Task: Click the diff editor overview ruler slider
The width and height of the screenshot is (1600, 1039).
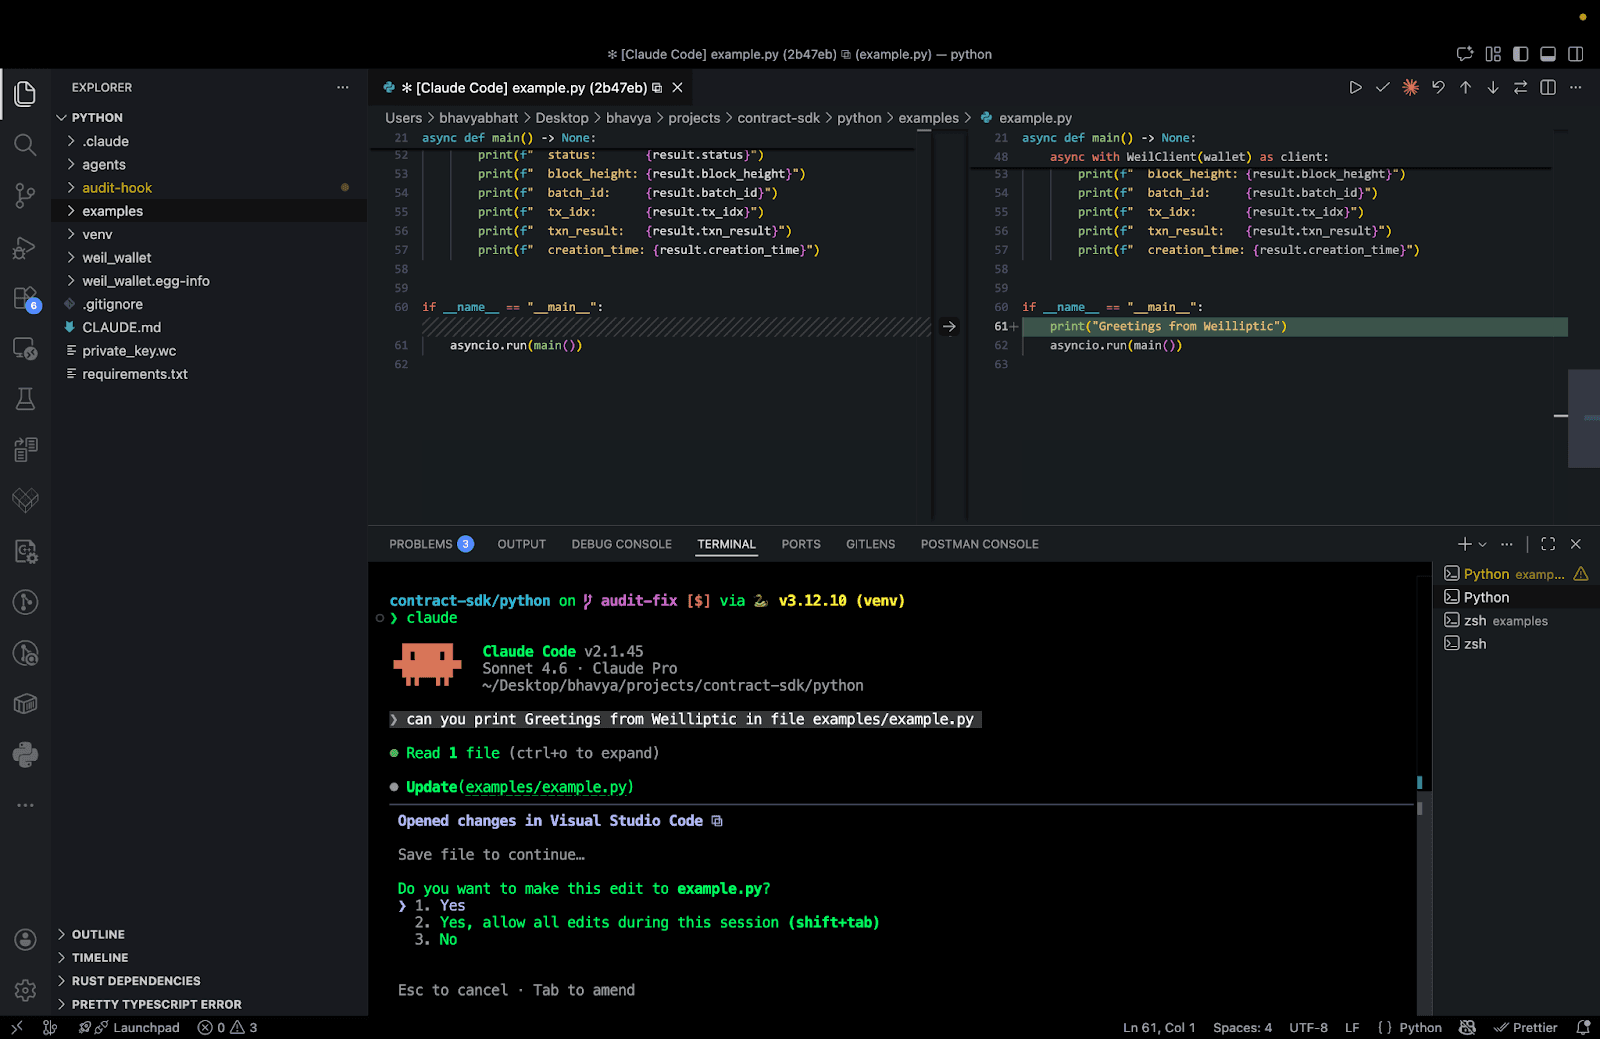Action: [x=1583, y=418]
